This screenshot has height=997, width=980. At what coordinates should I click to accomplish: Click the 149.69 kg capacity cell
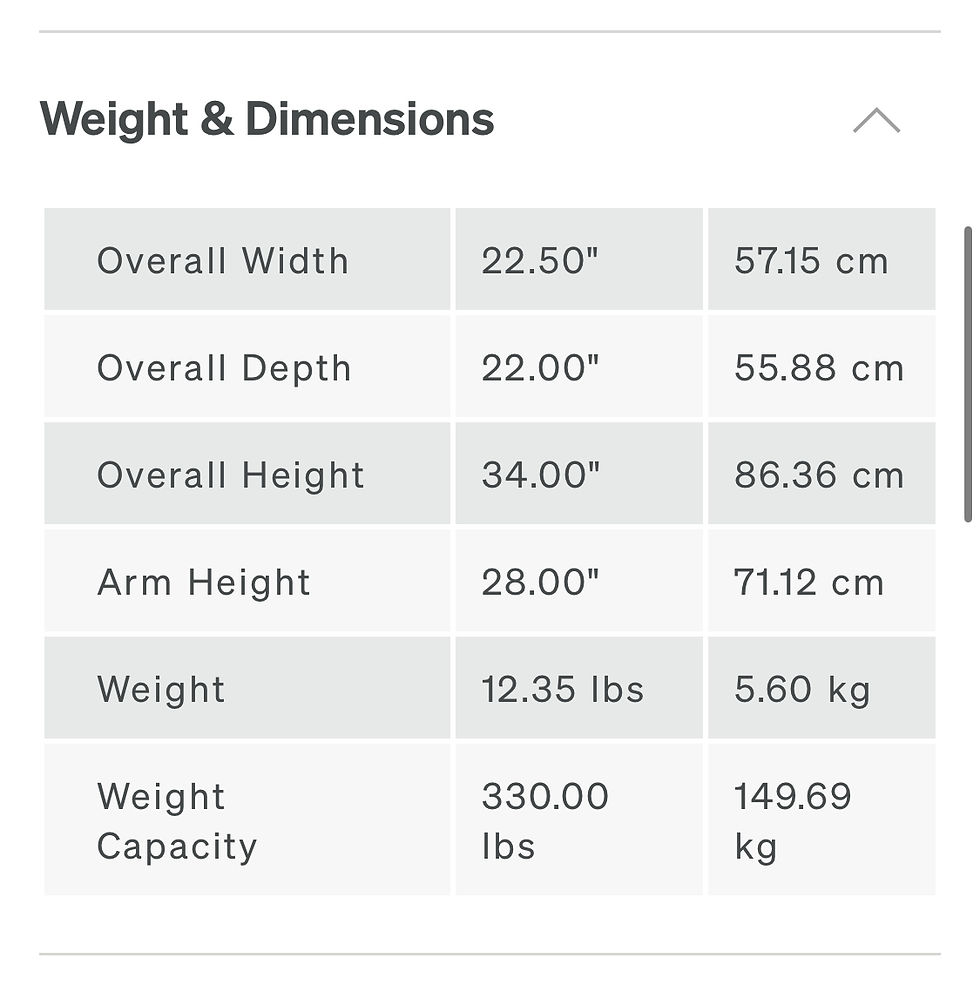(793, 821)
